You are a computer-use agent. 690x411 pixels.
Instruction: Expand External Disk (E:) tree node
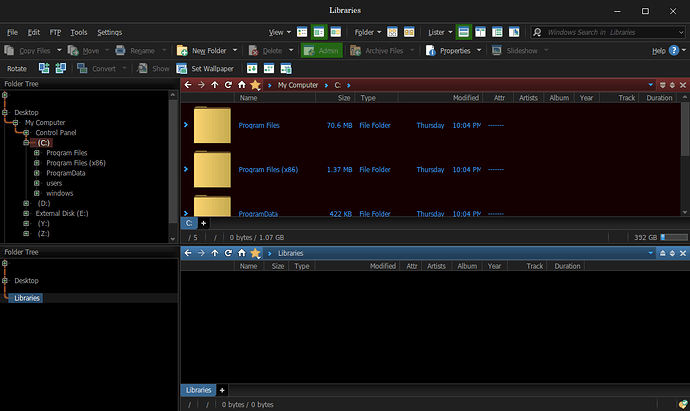(26, 213)
